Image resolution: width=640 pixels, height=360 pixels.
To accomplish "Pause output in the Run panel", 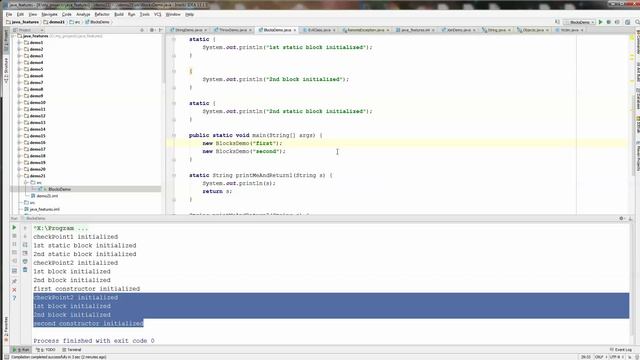I will tap(14, 244).
